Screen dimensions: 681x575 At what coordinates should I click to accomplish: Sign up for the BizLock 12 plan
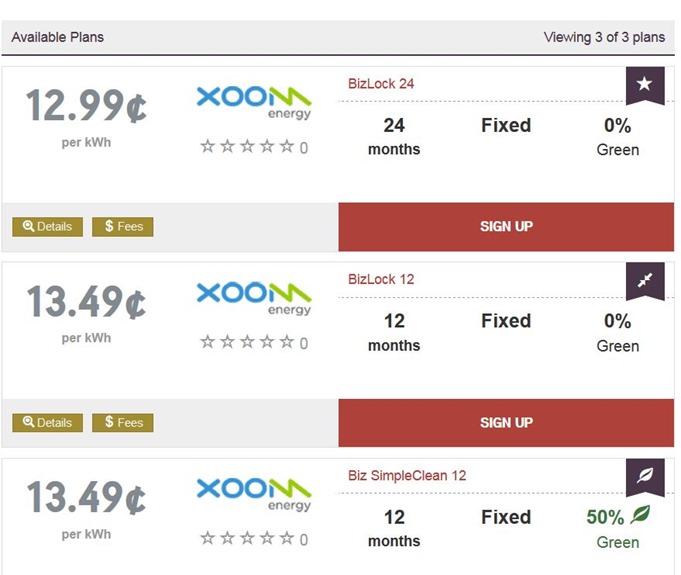coord(506,423)
